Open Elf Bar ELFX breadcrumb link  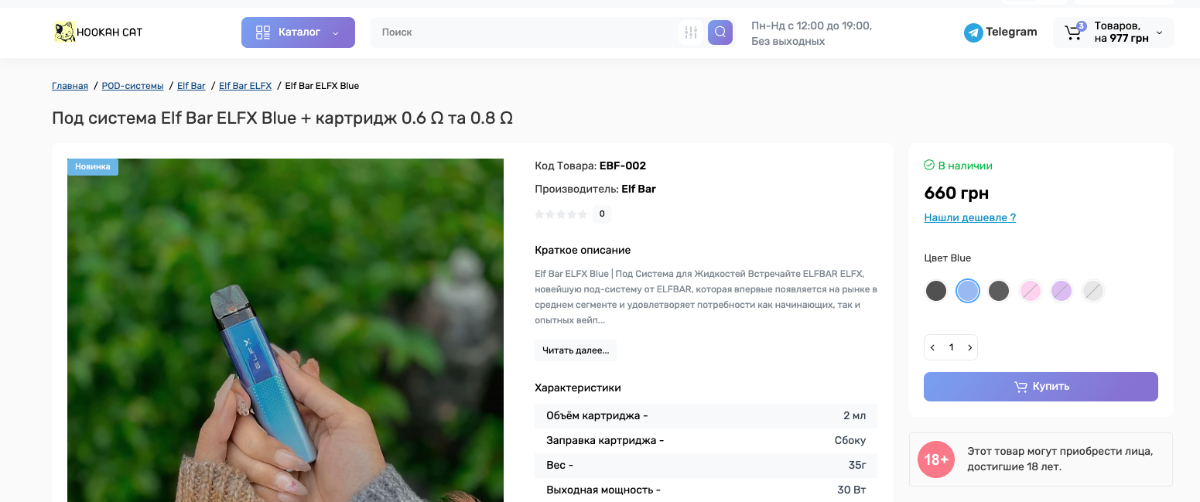pyautogui.click(x=245, y=86)
